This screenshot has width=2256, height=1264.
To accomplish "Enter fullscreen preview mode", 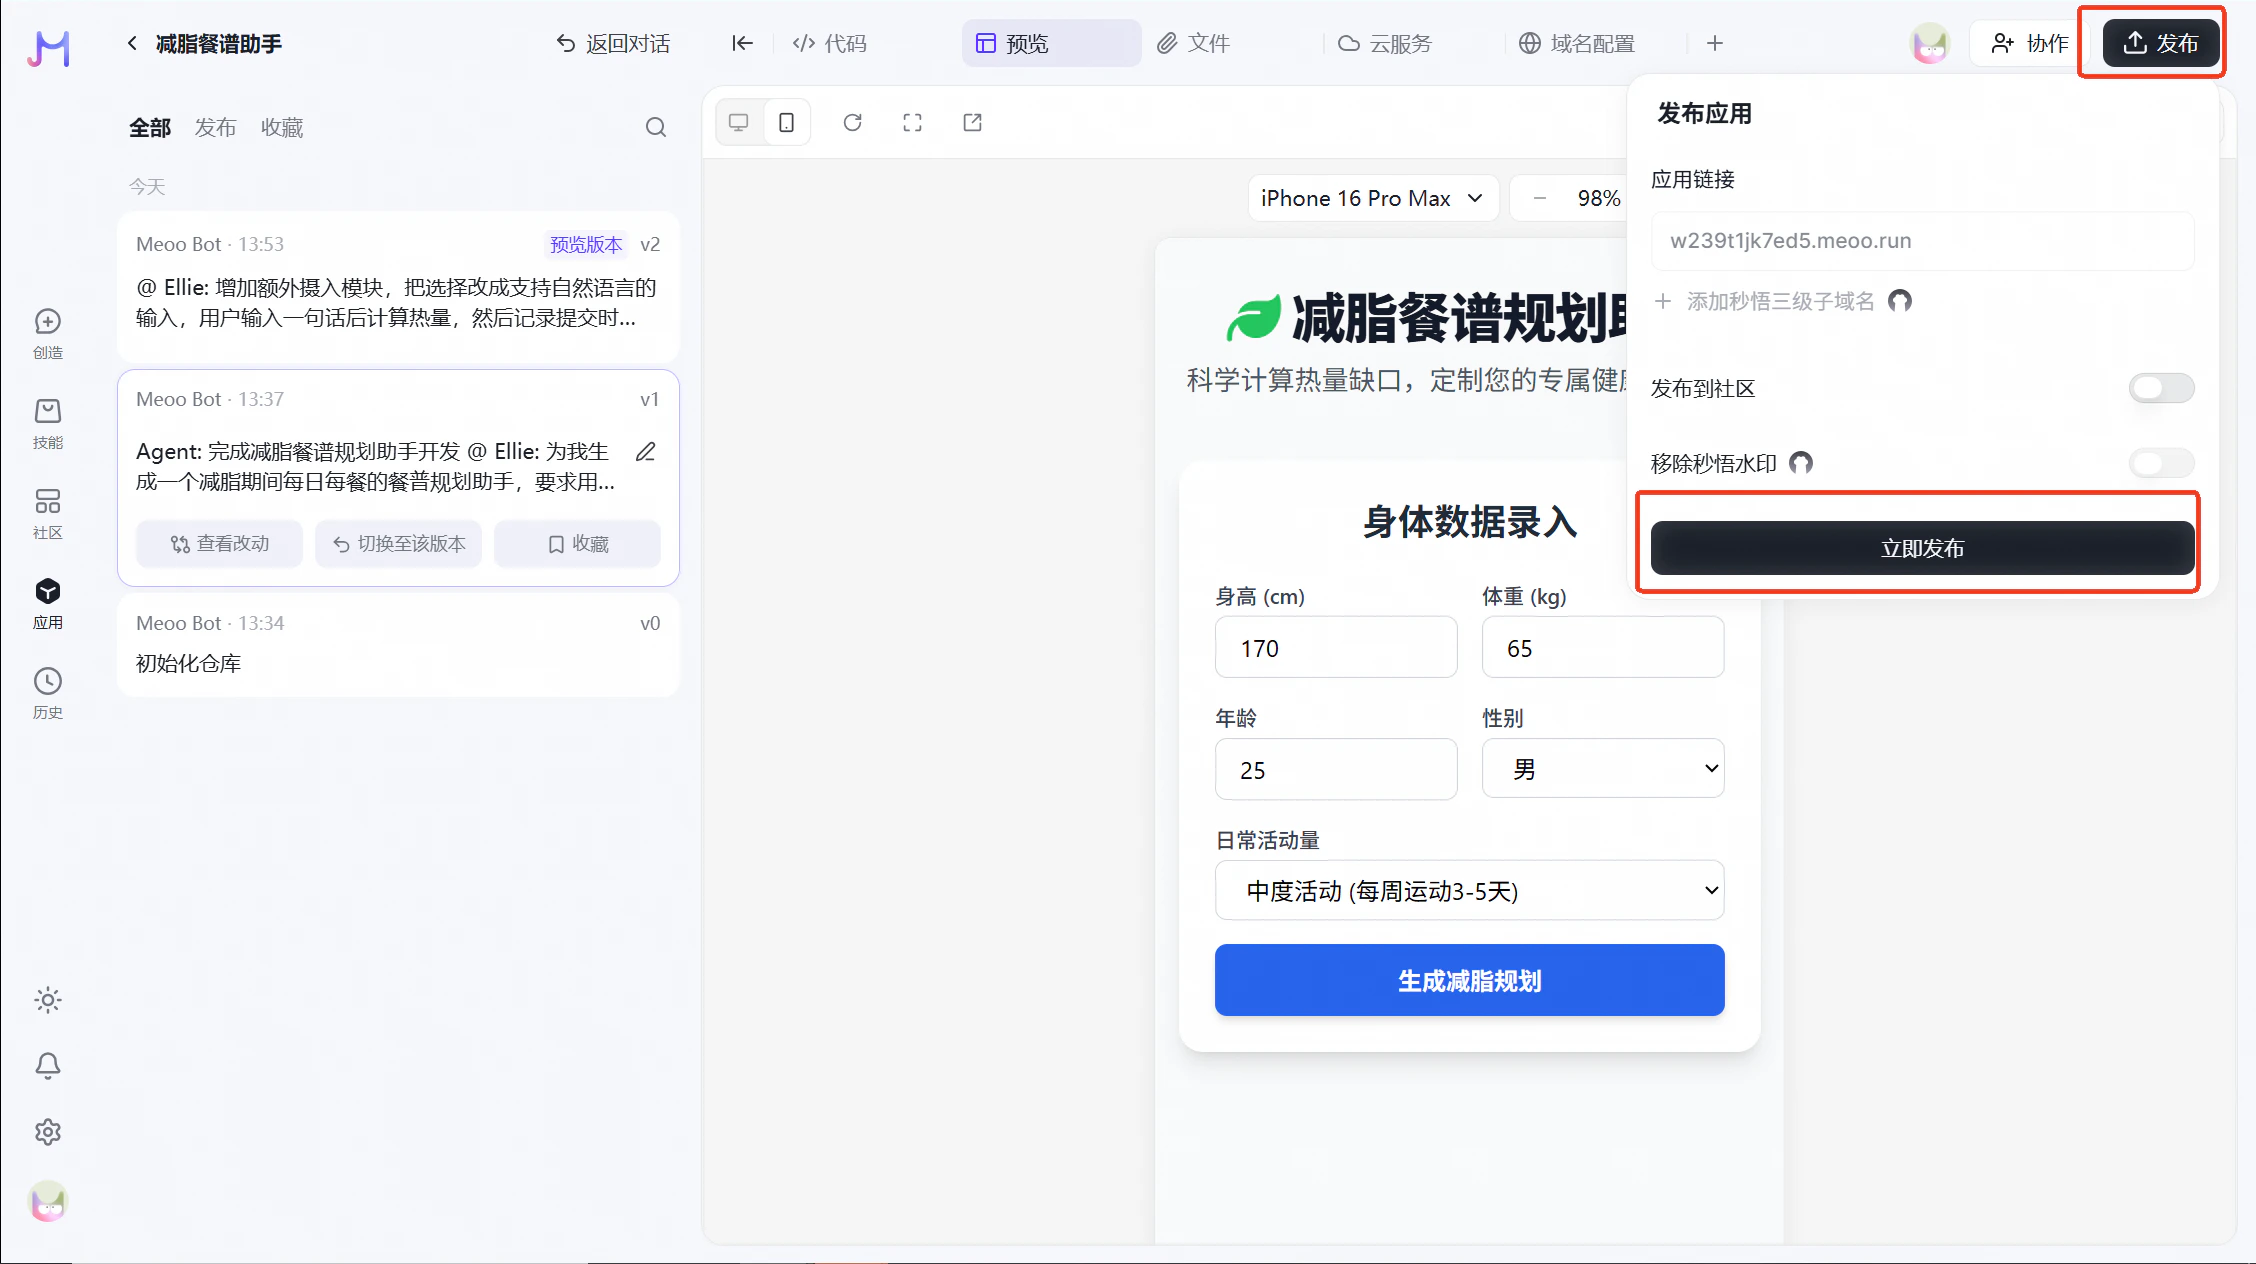I will pos(912,122).
